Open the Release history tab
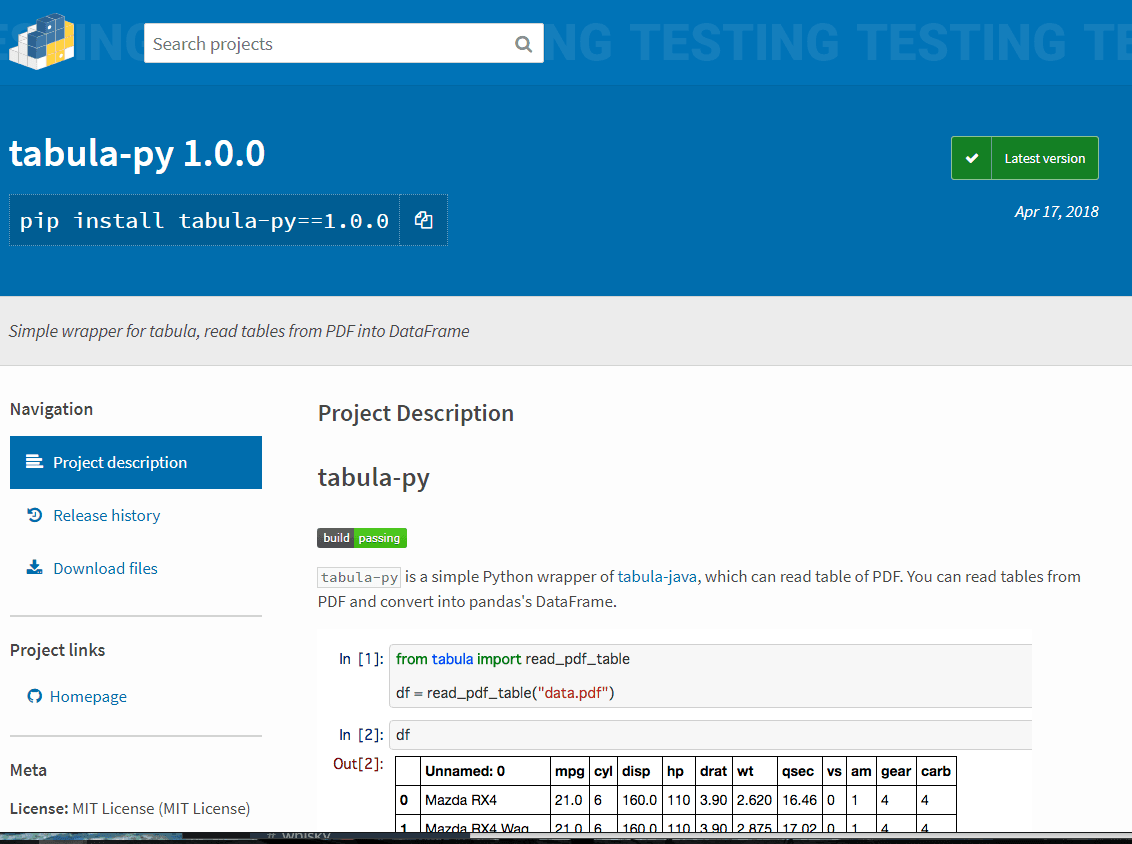This screenshot has width=1132, height=844. pyautogui.click(x=106, y=515)
